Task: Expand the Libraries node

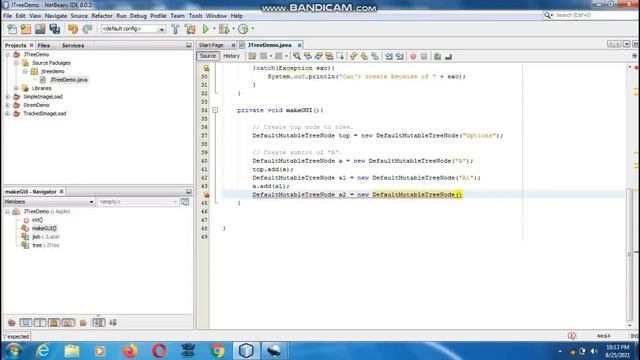Action: [16, 88]
